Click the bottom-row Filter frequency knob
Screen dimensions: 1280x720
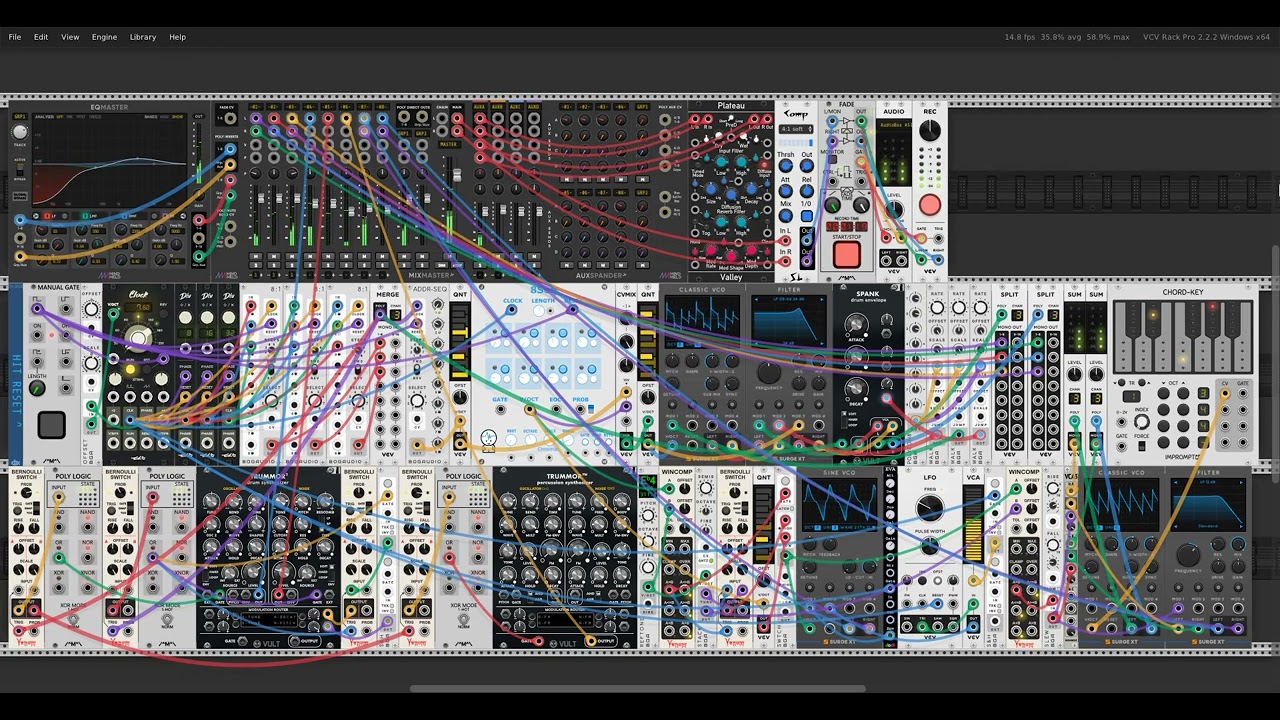click(x=1188, y=555)
